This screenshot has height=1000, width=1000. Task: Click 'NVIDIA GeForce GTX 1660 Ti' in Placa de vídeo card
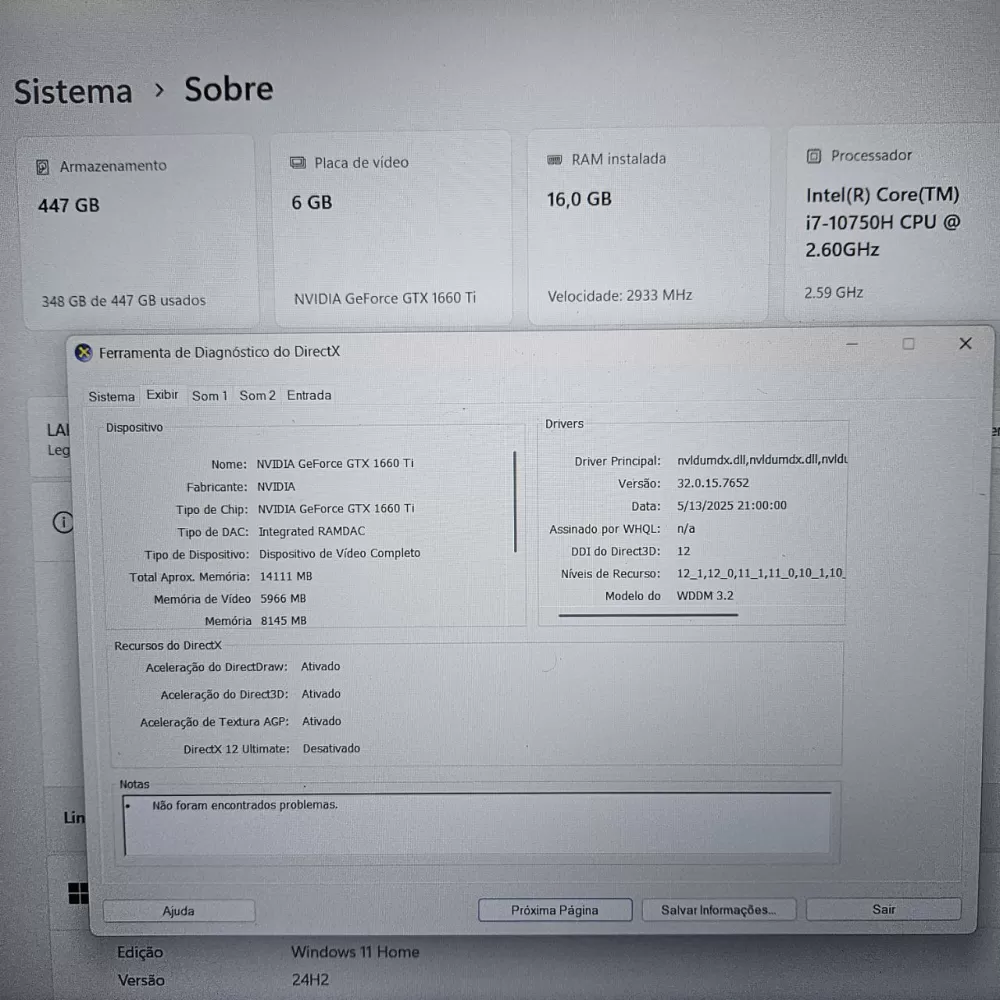(x=385, y=298)
